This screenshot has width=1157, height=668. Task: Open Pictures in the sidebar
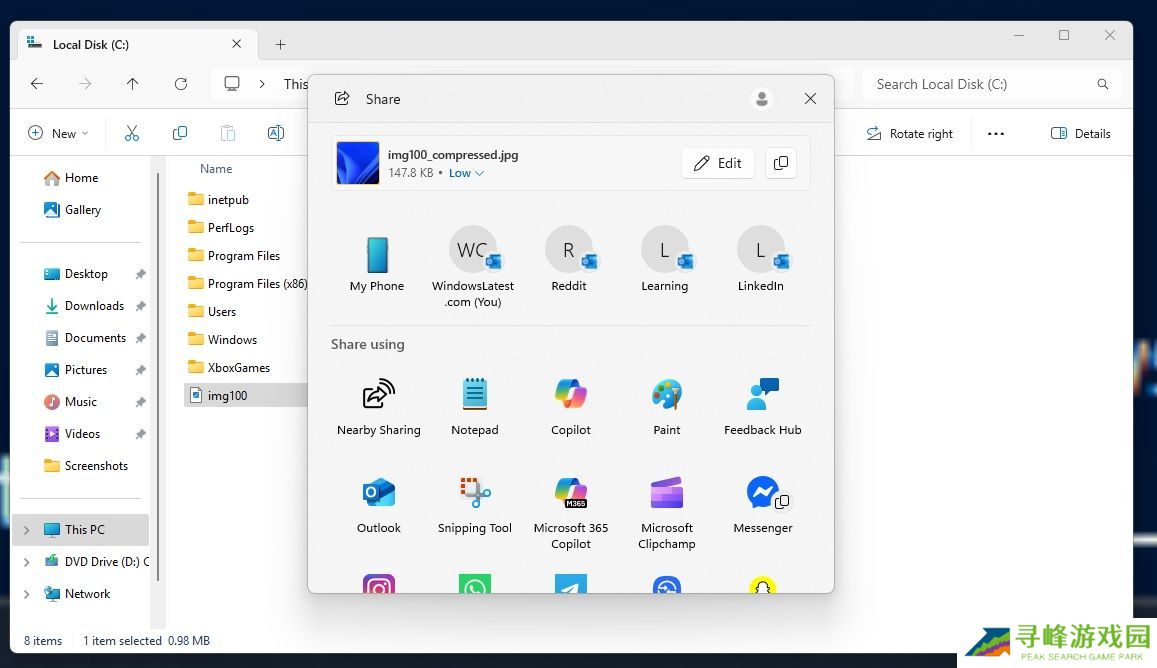(76, 370)
